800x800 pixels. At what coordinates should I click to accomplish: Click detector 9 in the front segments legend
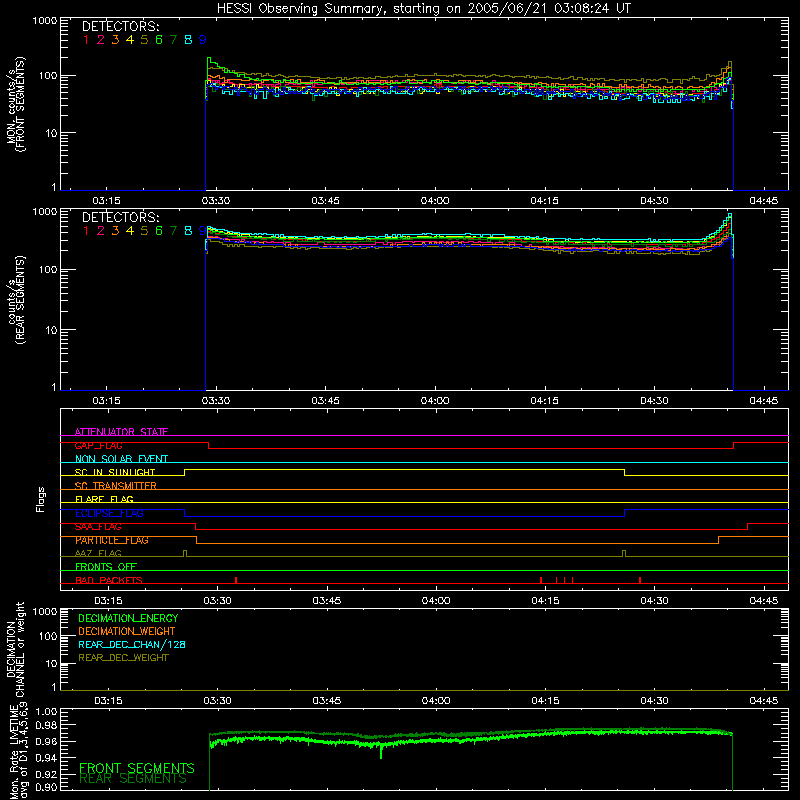203,40
